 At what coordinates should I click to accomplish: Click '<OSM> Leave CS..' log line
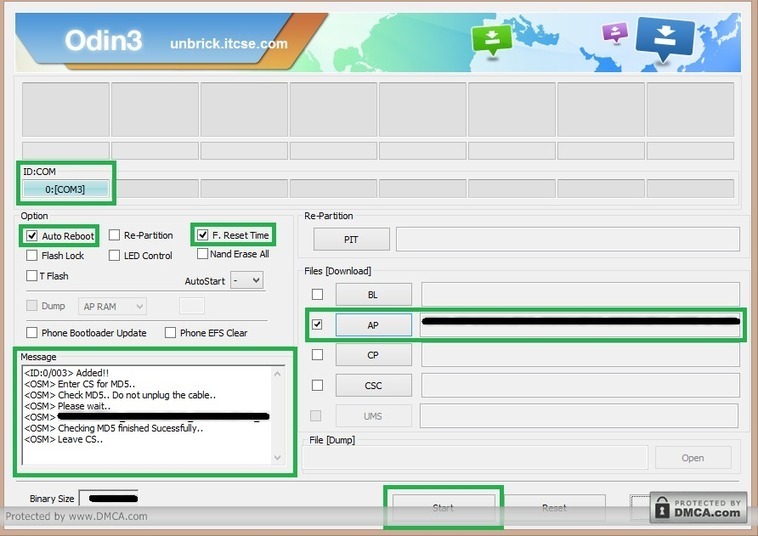click(x=63, y=439)
